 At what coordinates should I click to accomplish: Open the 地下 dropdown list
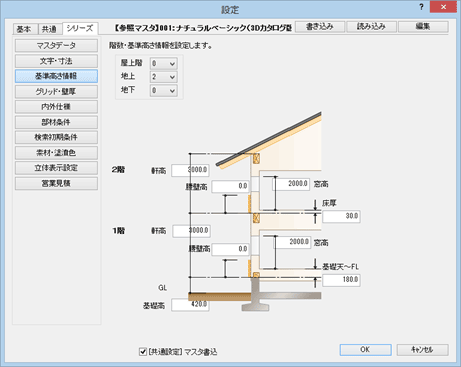tap(163, 90)
